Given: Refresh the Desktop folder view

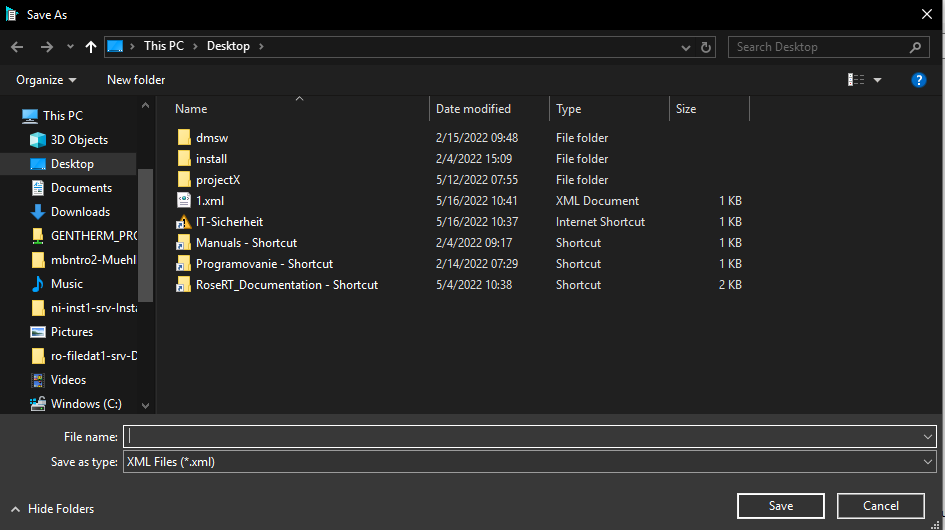Looking at the screenshot, I should (706, 47).
